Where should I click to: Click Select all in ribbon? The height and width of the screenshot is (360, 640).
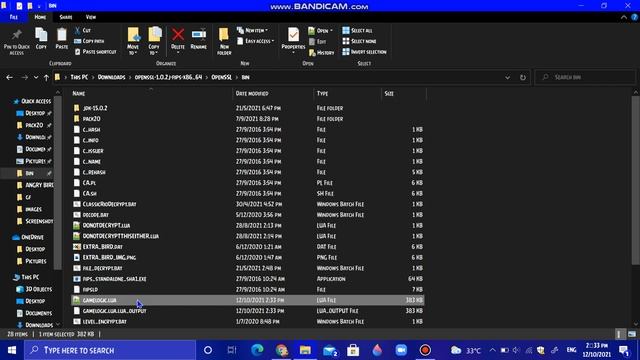coord(357,31)
